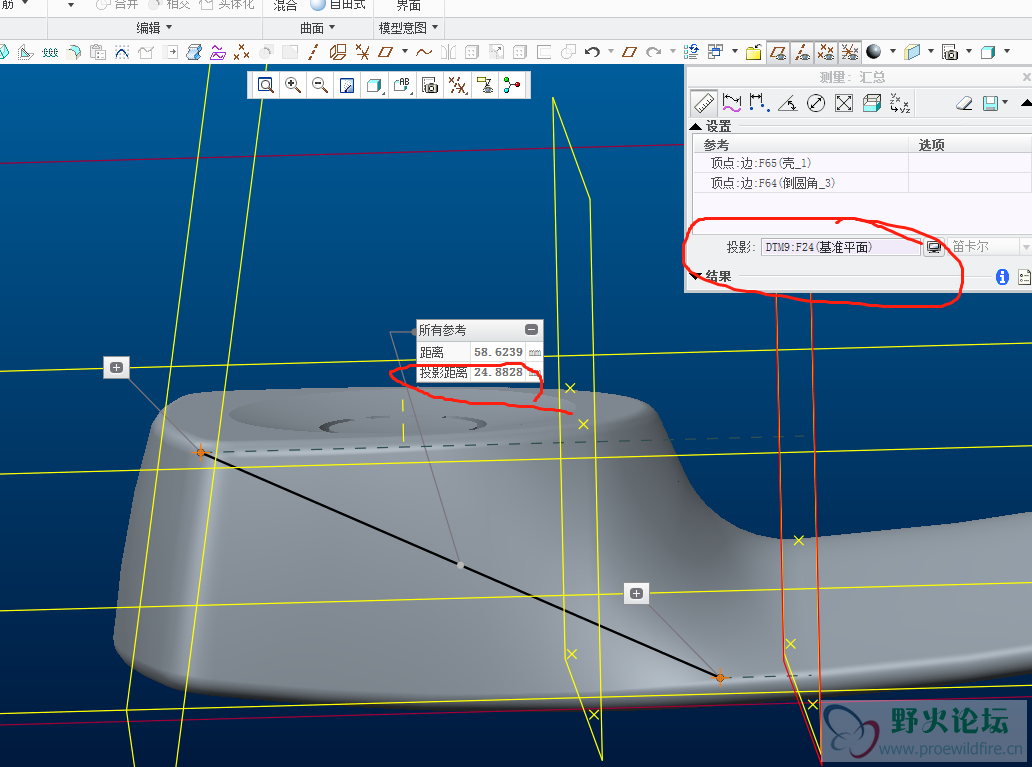Image resolution: width=1032 pixels, height=767 pixels.
Task: Click the distance value 58.6239
Action: point(498,352)
